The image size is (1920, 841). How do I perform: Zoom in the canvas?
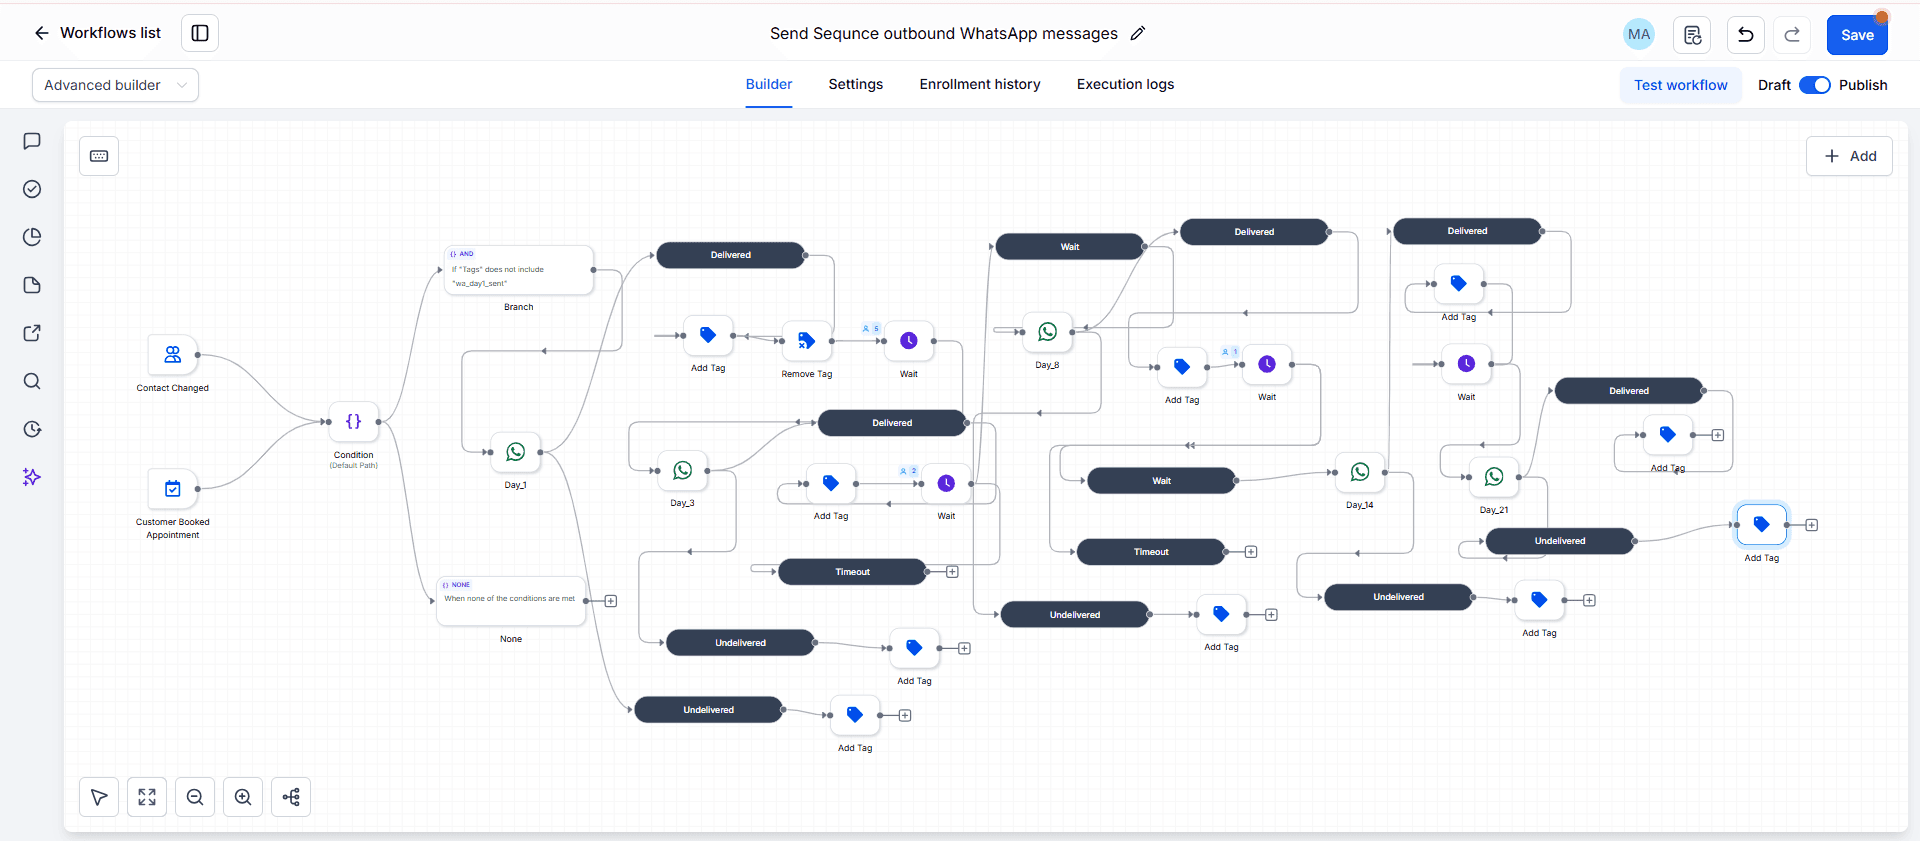tap(243, 797)
